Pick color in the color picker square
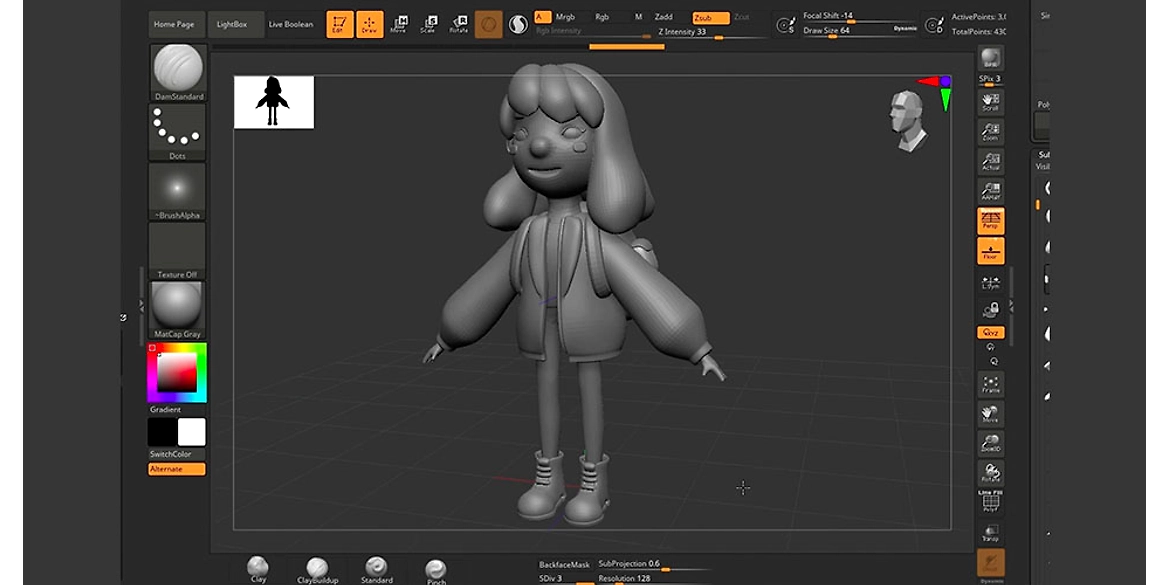This screenshot has width=1170, height=585. 177,372
